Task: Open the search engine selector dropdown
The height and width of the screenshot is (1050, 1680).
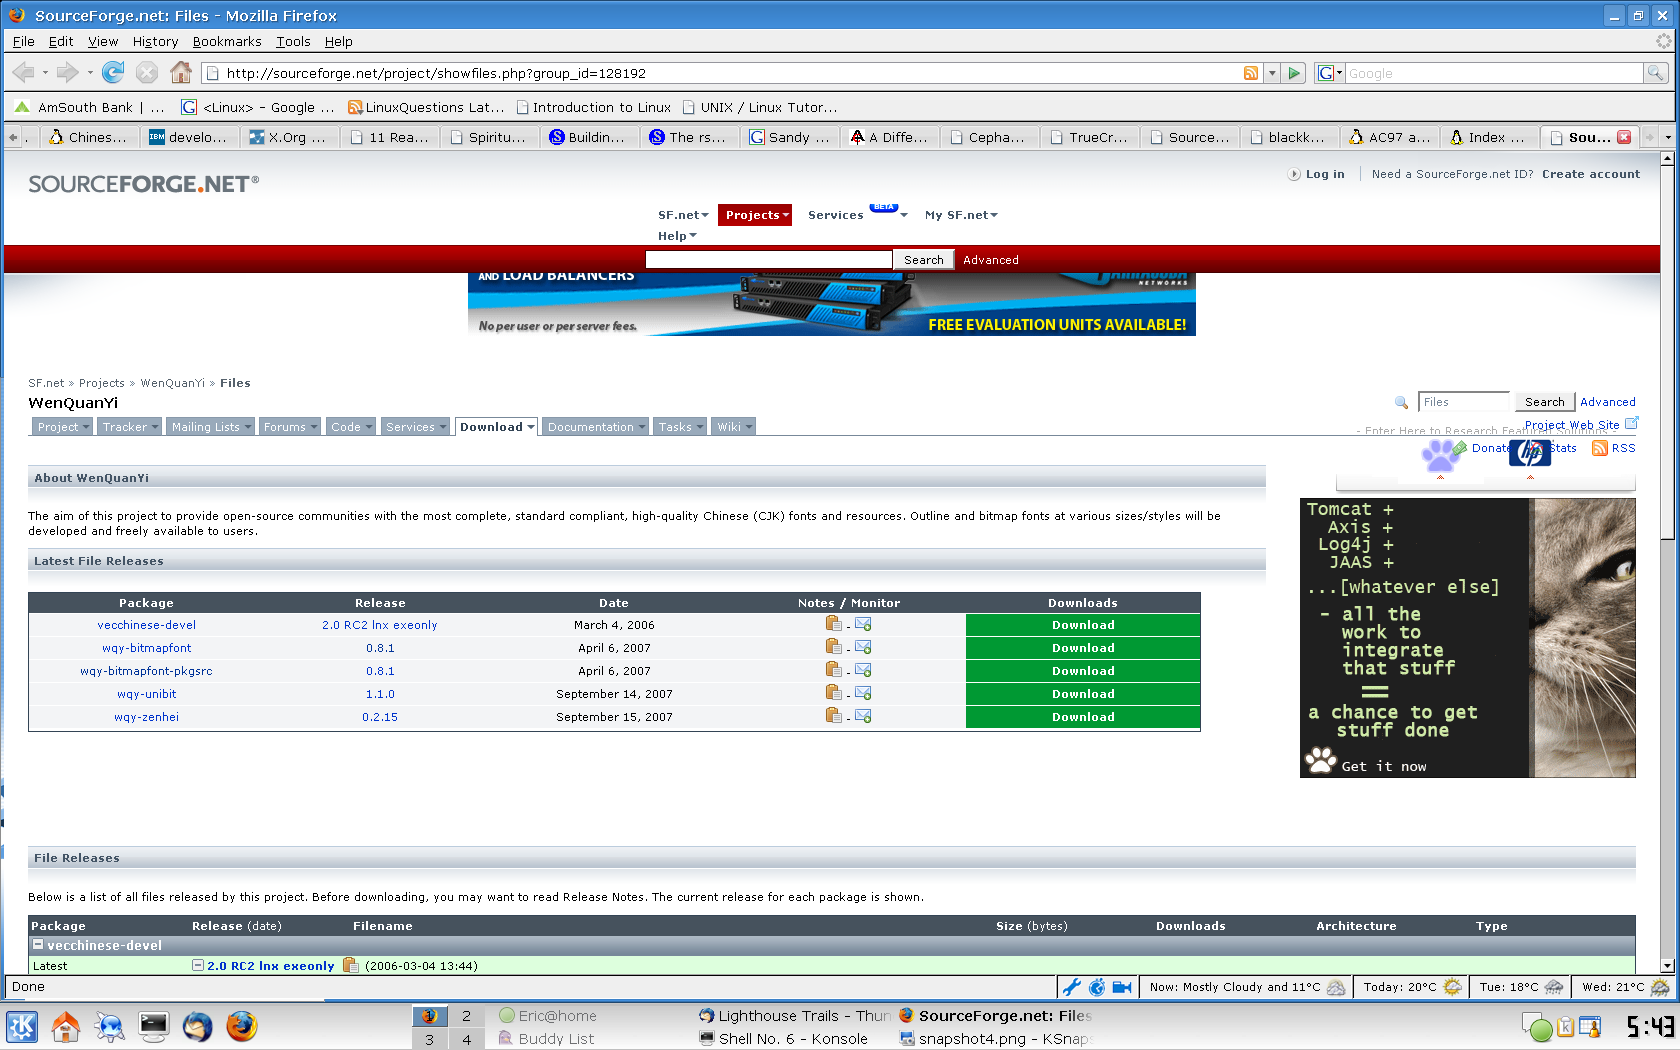Action: [1328, 73]
